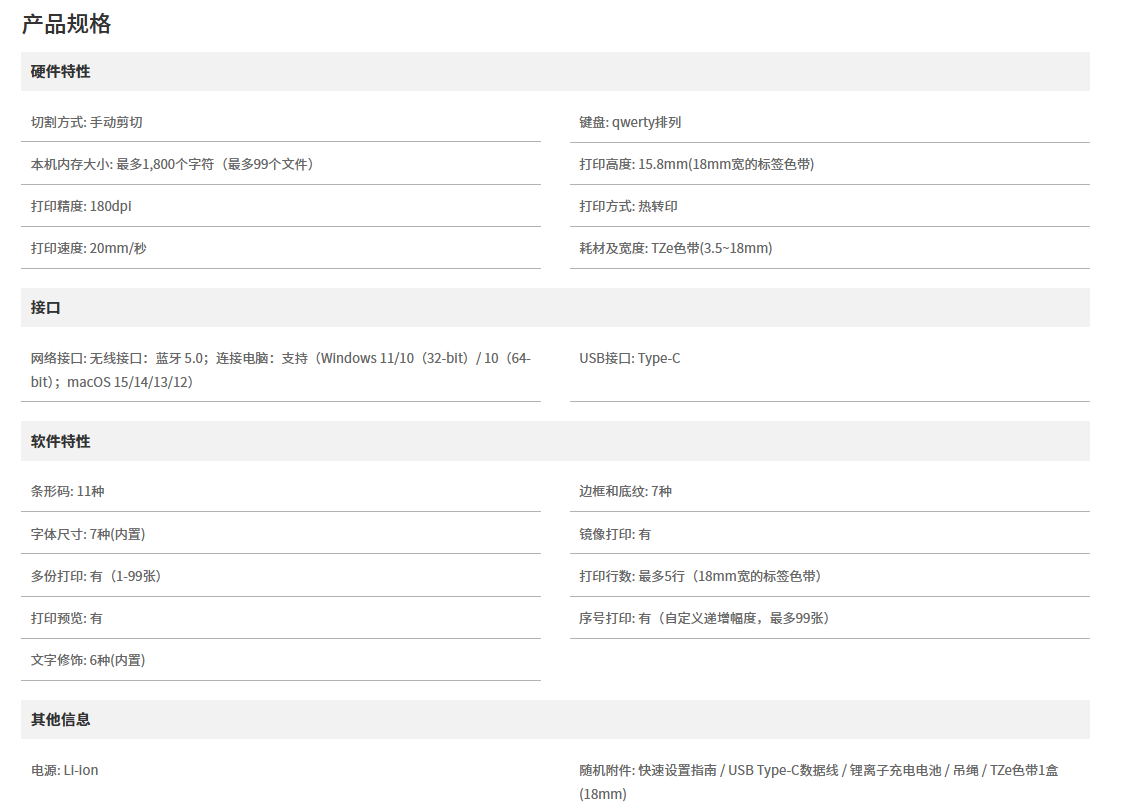Select 字体尺寸: 7种(内置) text
This screenshot has height=810, width=1130.
tap(88, 534)
